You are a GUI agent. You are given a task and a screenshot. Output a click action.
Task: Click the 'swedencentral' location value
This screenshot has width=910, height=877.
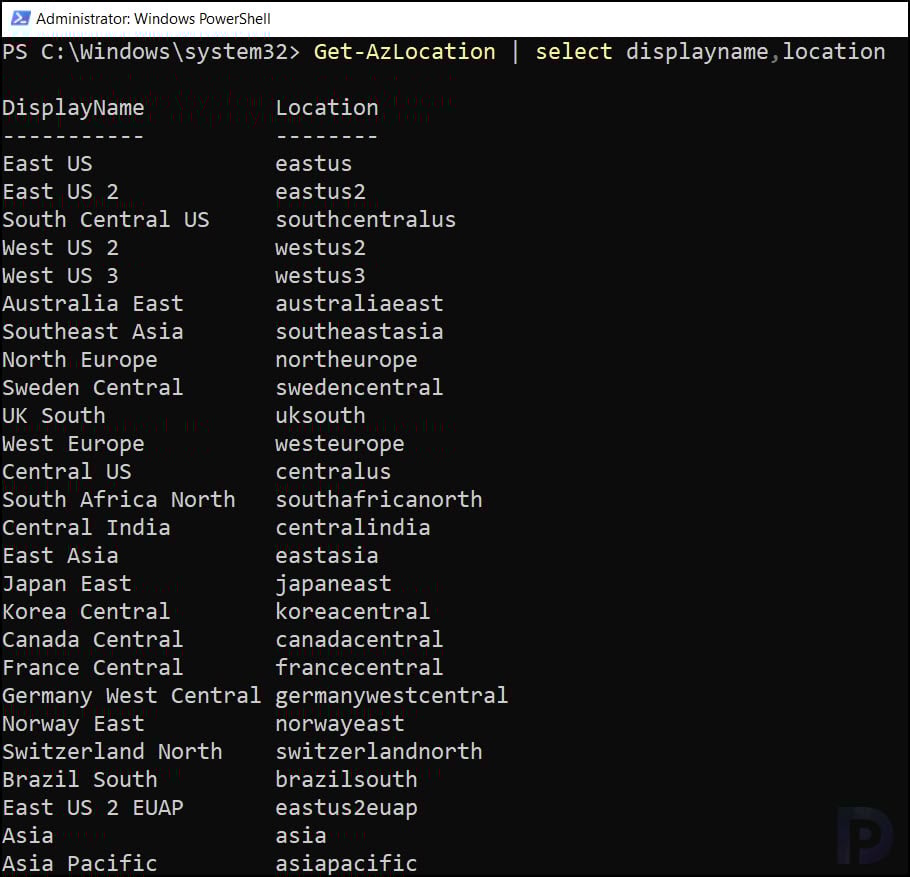click(x=359, y=388)
